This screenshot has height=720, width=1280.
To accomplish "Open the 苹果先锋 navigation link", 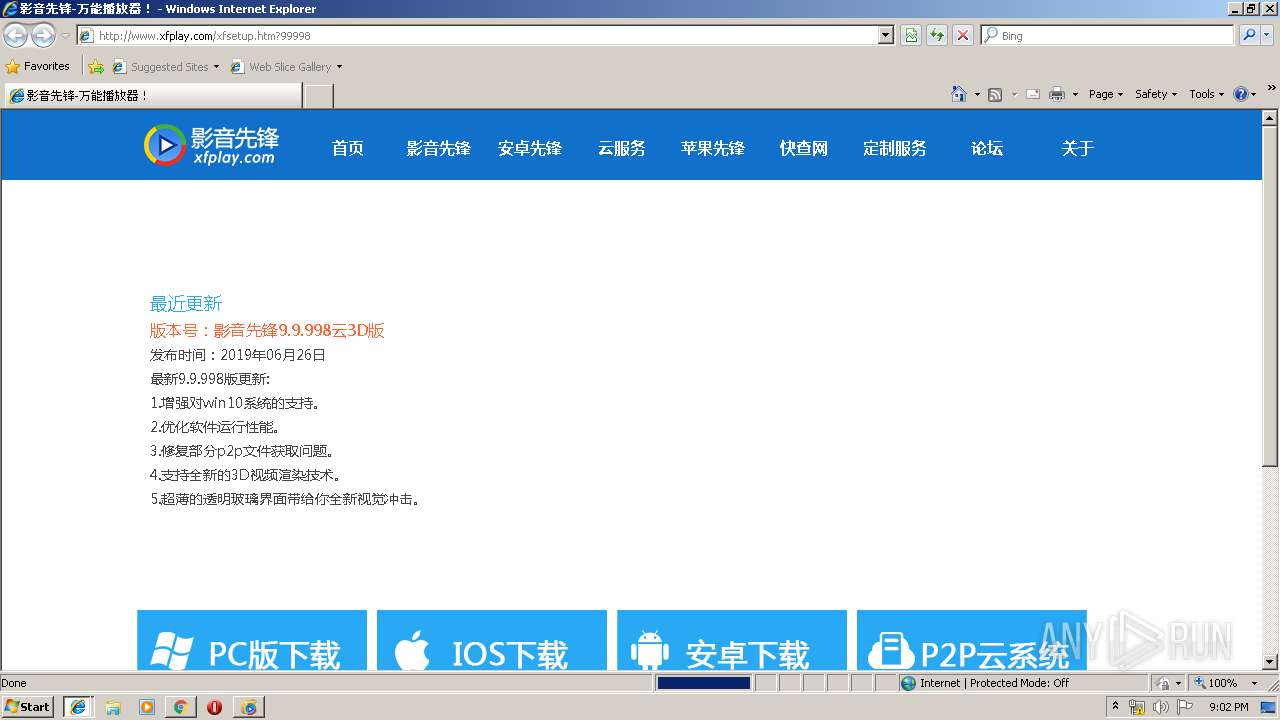I will click(x=713, y=148).
